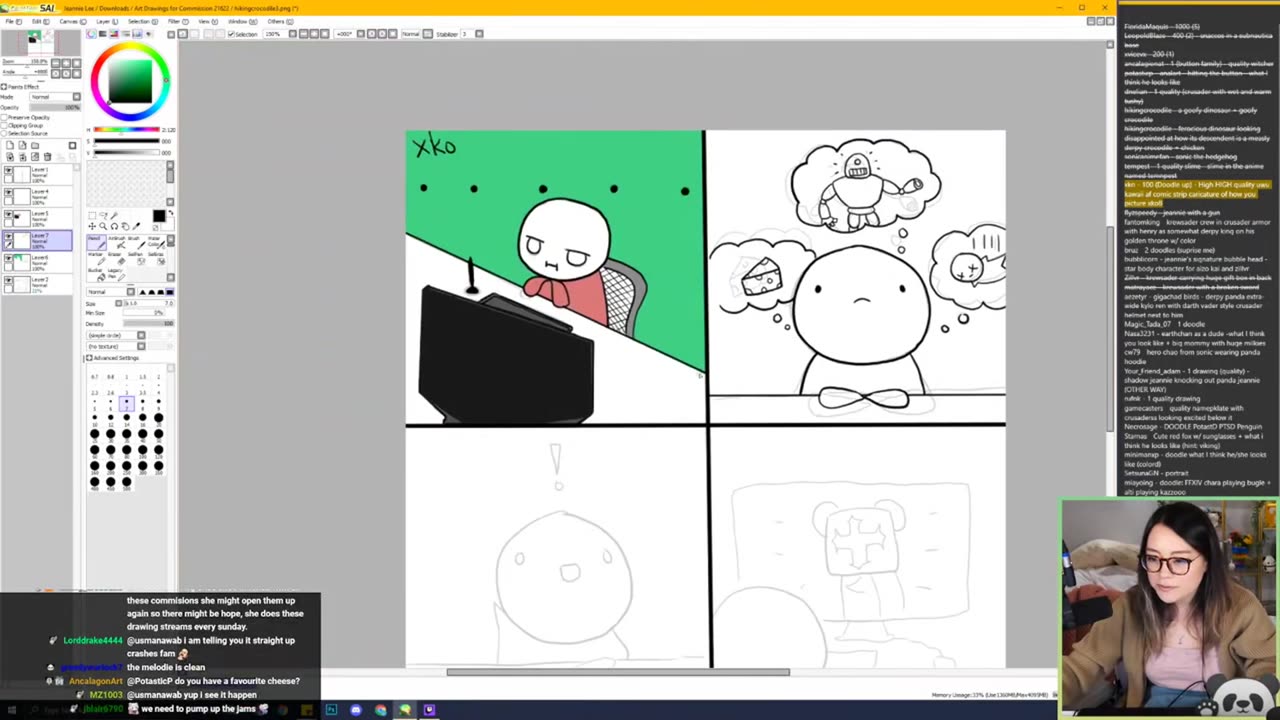Select the Move tool

(92, 226)
